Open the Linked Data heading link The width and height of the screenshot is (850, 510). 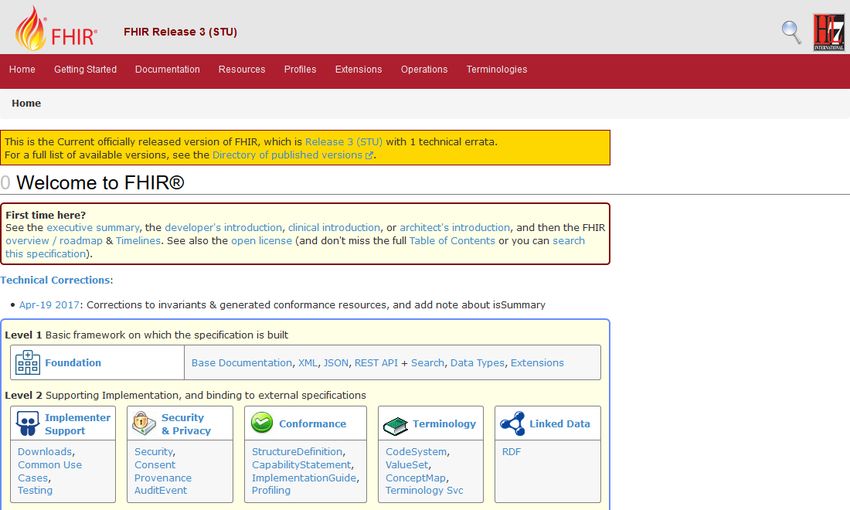[x=560, y=424]
